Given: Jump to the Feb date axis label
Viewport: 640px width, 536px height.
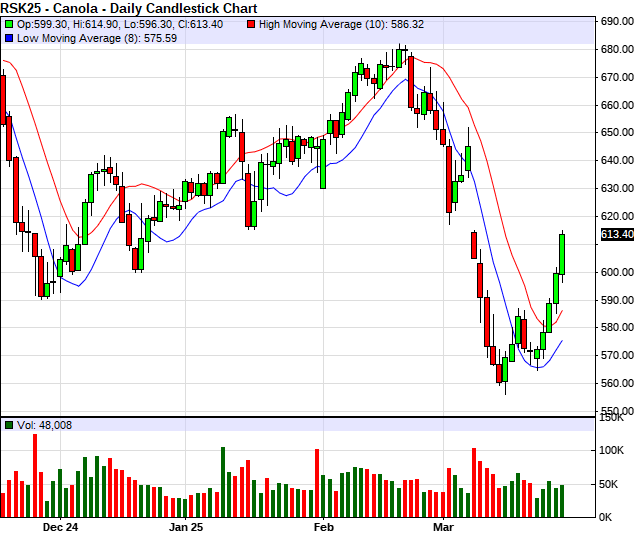Looking at the screenshot, I should coord(323,525).
